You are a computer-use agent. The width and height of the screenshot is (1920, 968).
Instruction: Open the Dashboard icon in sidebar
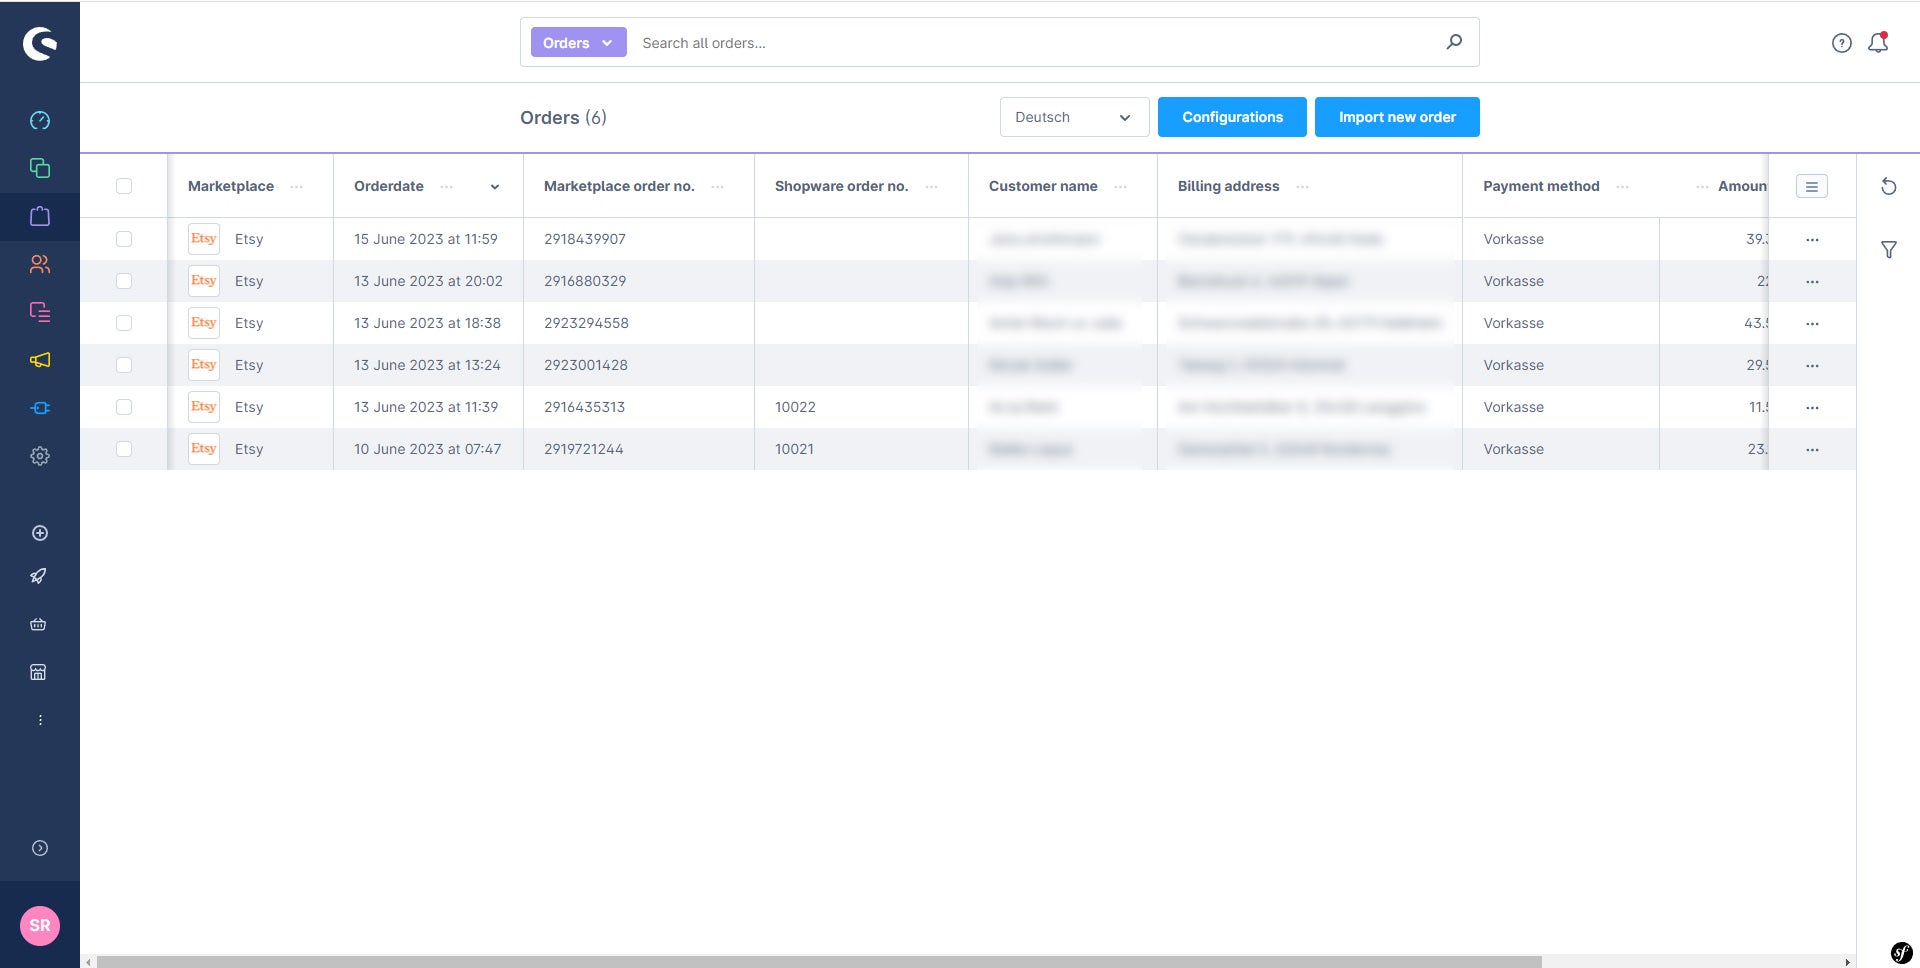click(x=40, y=120)
